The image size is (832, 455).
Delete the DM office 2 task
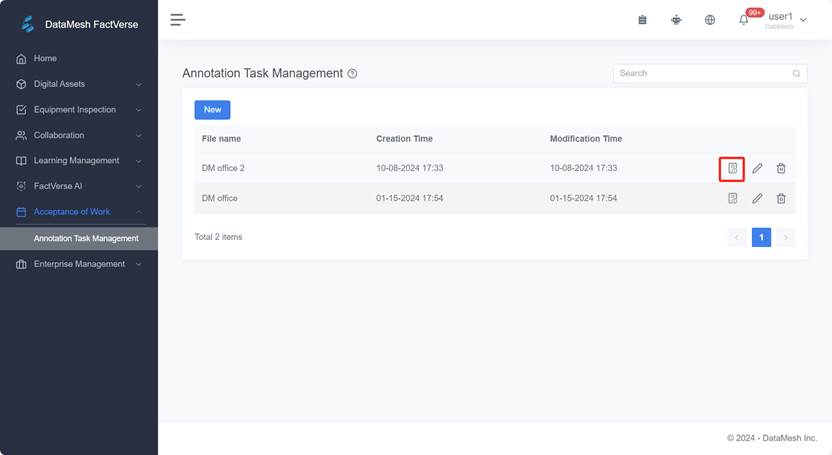(x=781, y=169)
